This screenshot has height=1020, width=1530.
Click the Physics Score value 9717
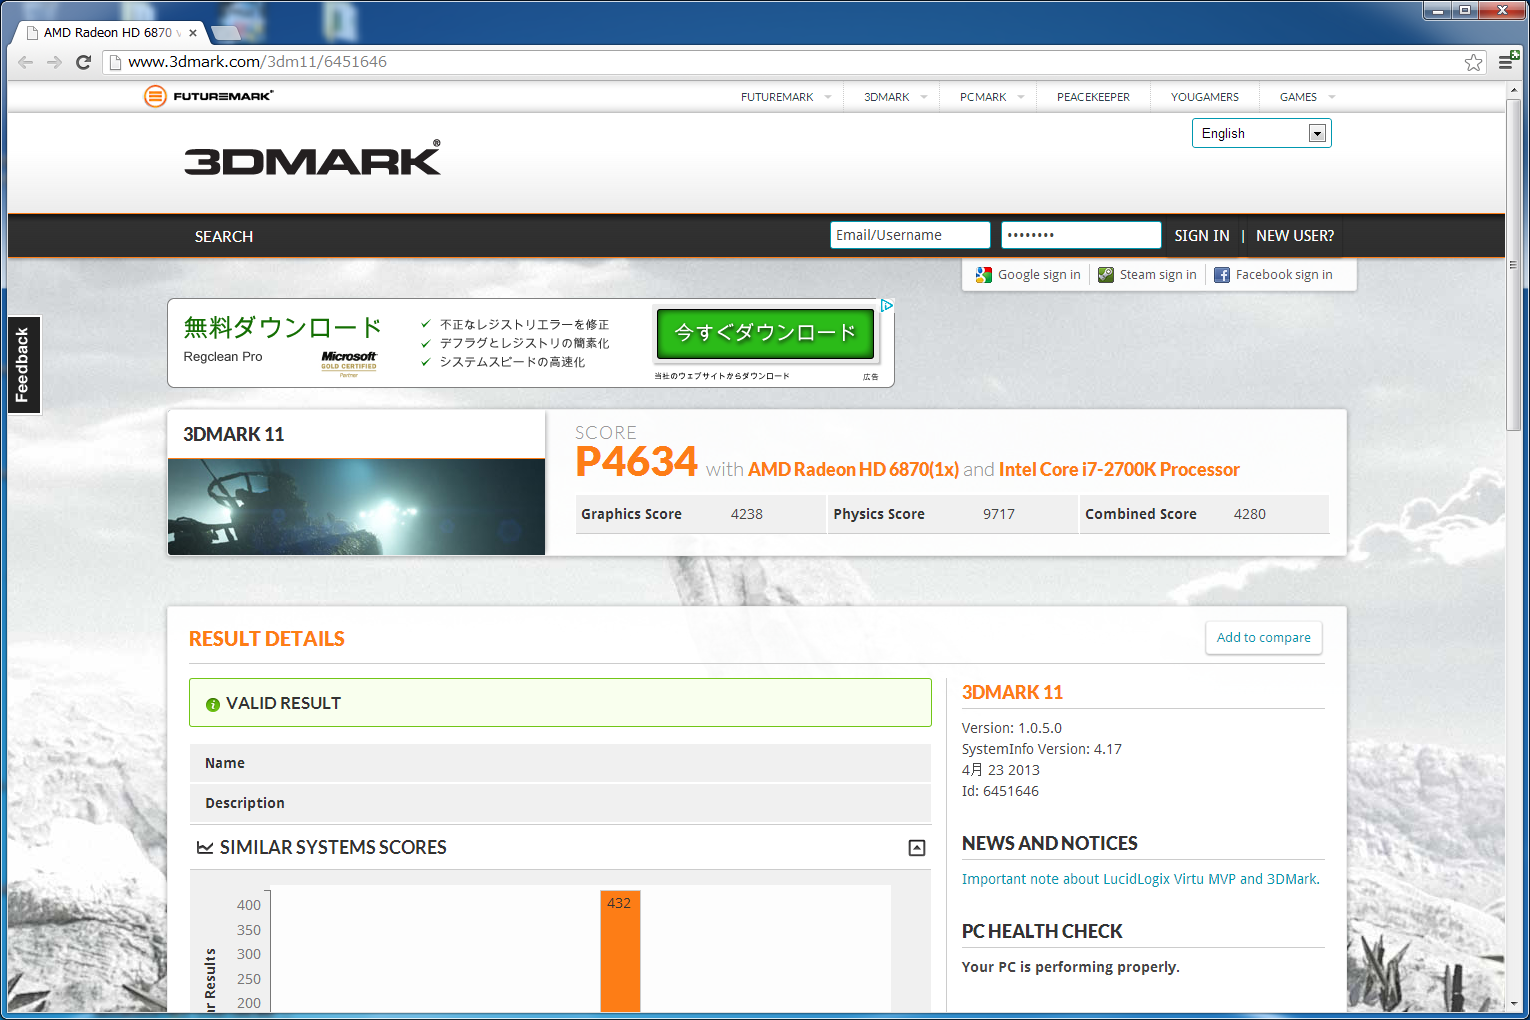pos(999,514)
